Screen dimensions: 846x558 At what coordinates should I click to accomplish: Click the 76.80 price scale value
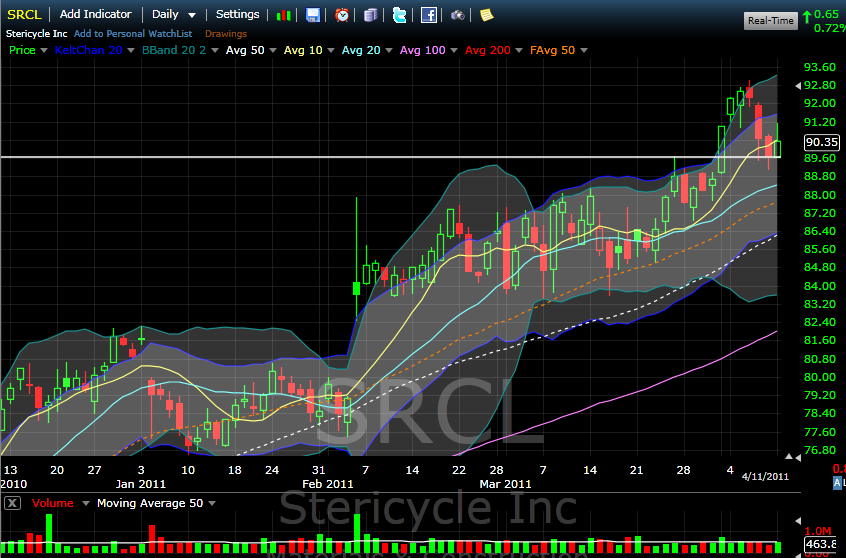(820, 450)
